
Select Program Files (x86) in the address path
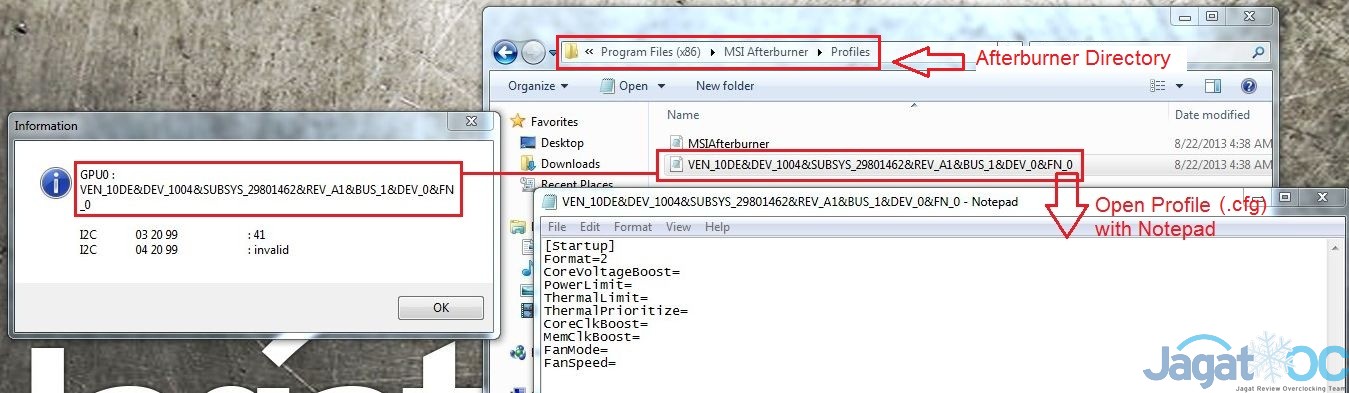(x=650, y=52)
